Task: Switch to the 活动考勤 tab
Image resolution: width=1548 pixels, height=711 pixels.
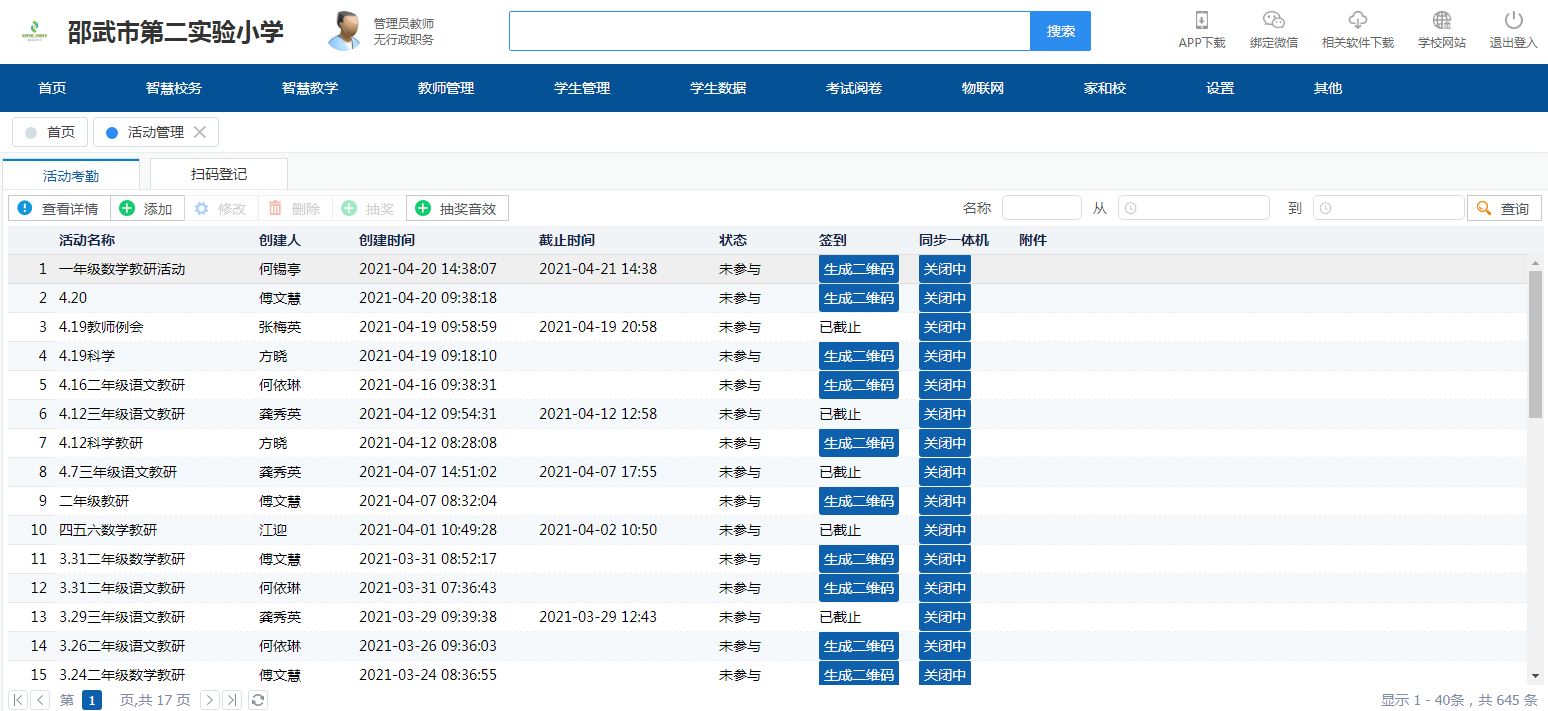Action: click(x=71, y=175)
